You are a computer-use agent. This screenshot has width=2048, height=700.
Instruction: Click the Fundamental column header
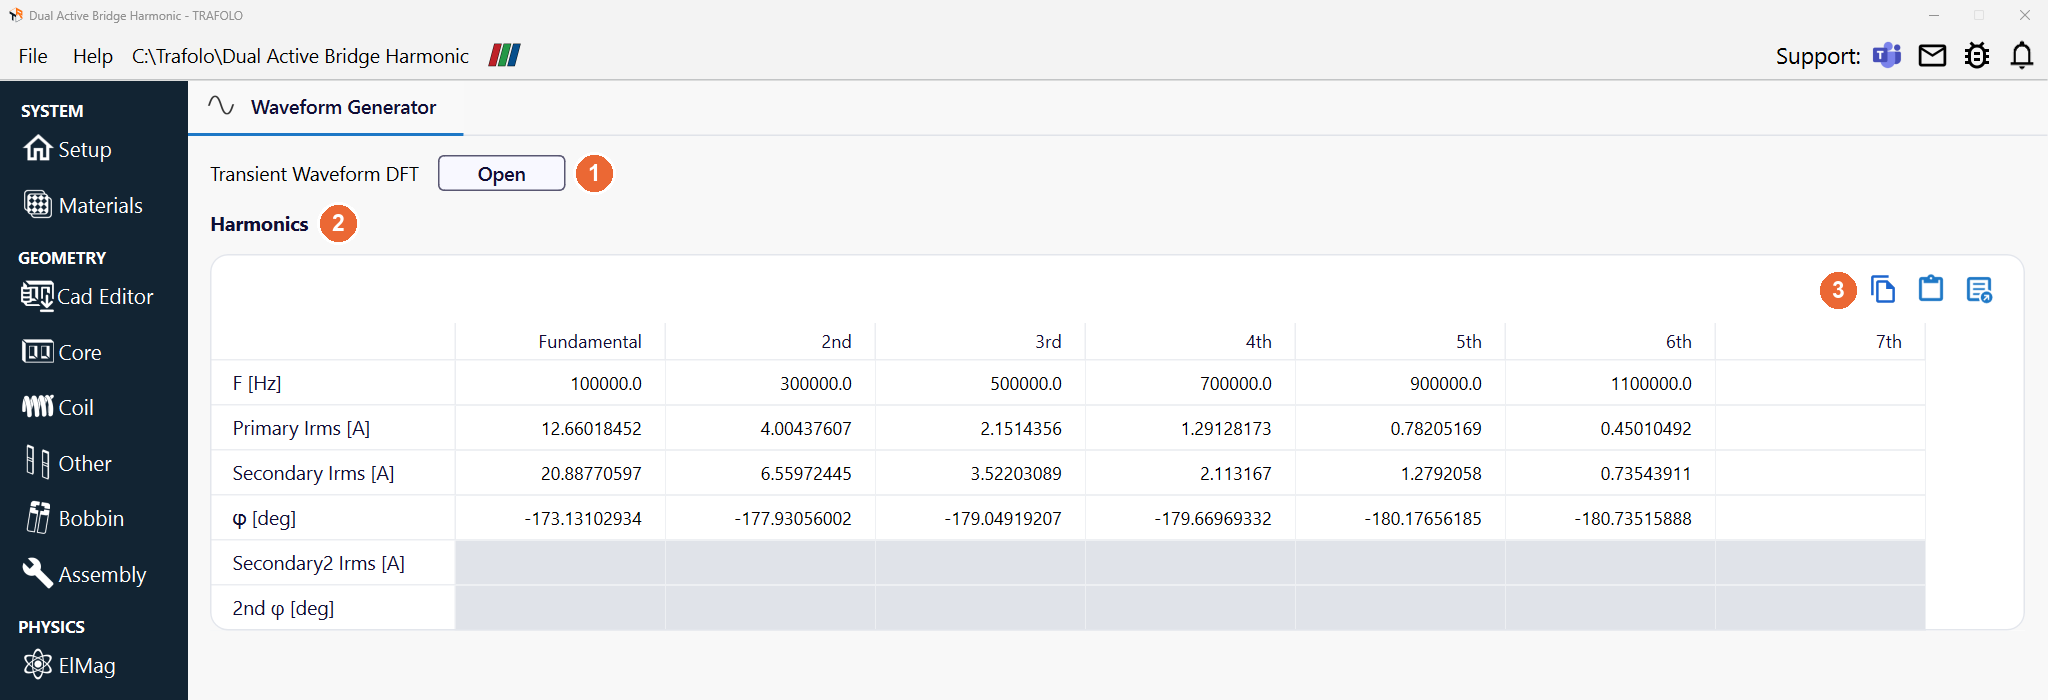[560, 341]
